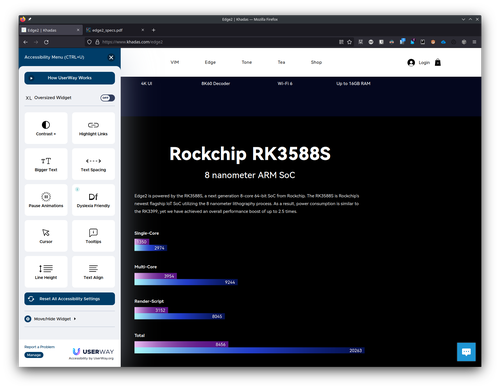Open the Report a Problem link

pyautogui.click(x=39, y=347)
